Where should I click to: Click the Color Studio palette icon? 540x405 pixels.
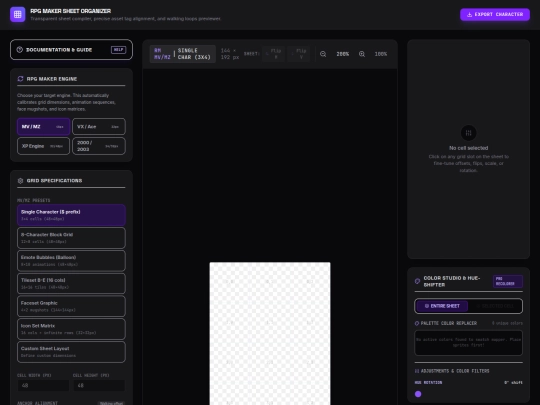417,281
